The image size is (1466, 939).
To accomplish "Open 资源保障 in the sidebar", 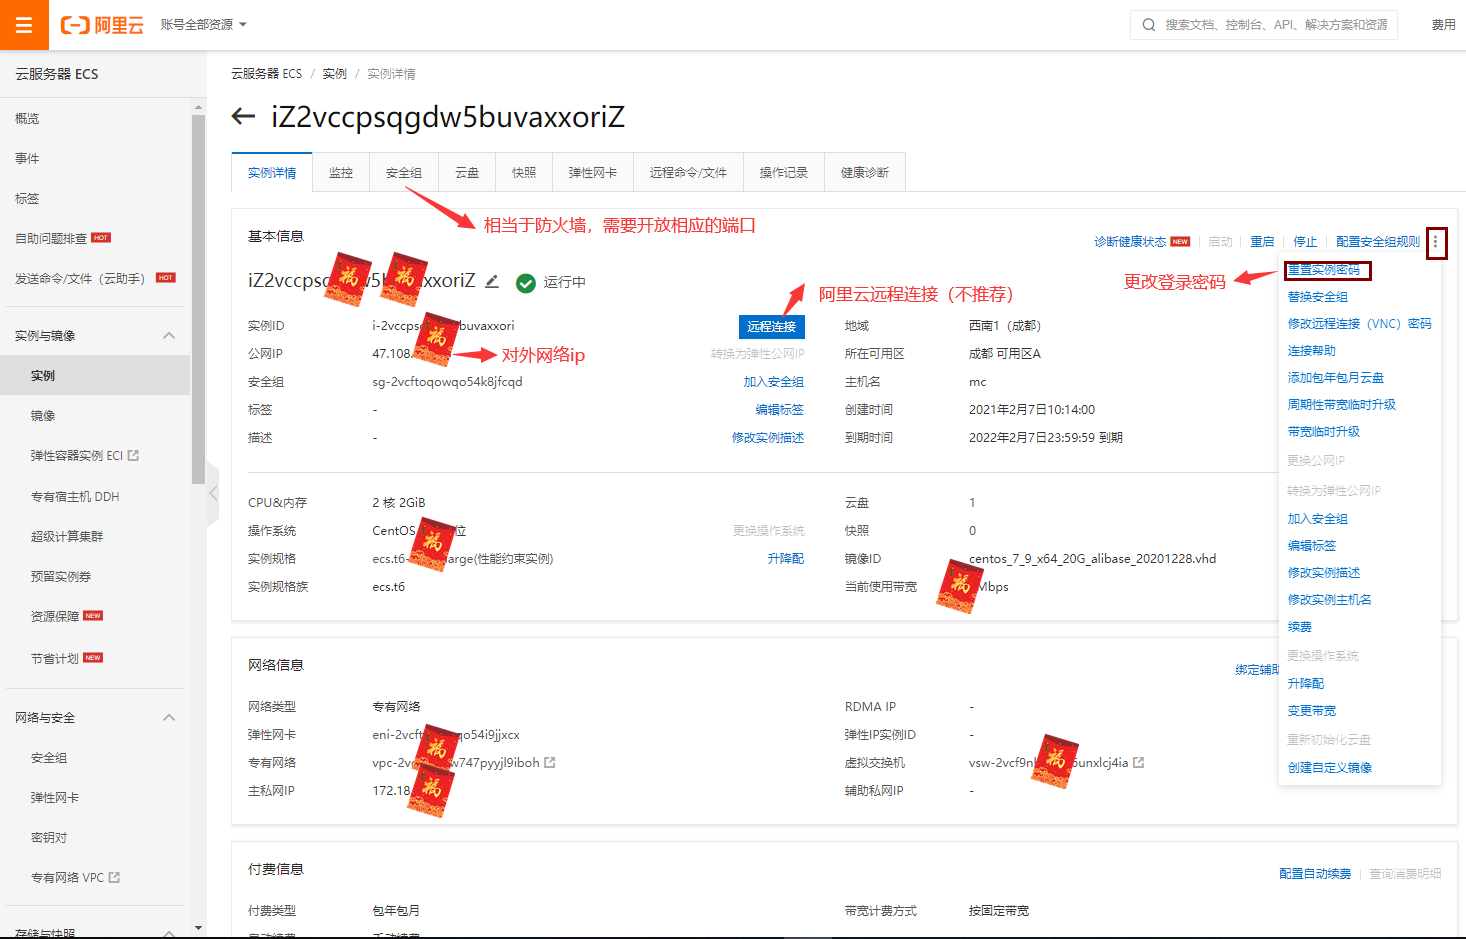I will coord(55,616).
